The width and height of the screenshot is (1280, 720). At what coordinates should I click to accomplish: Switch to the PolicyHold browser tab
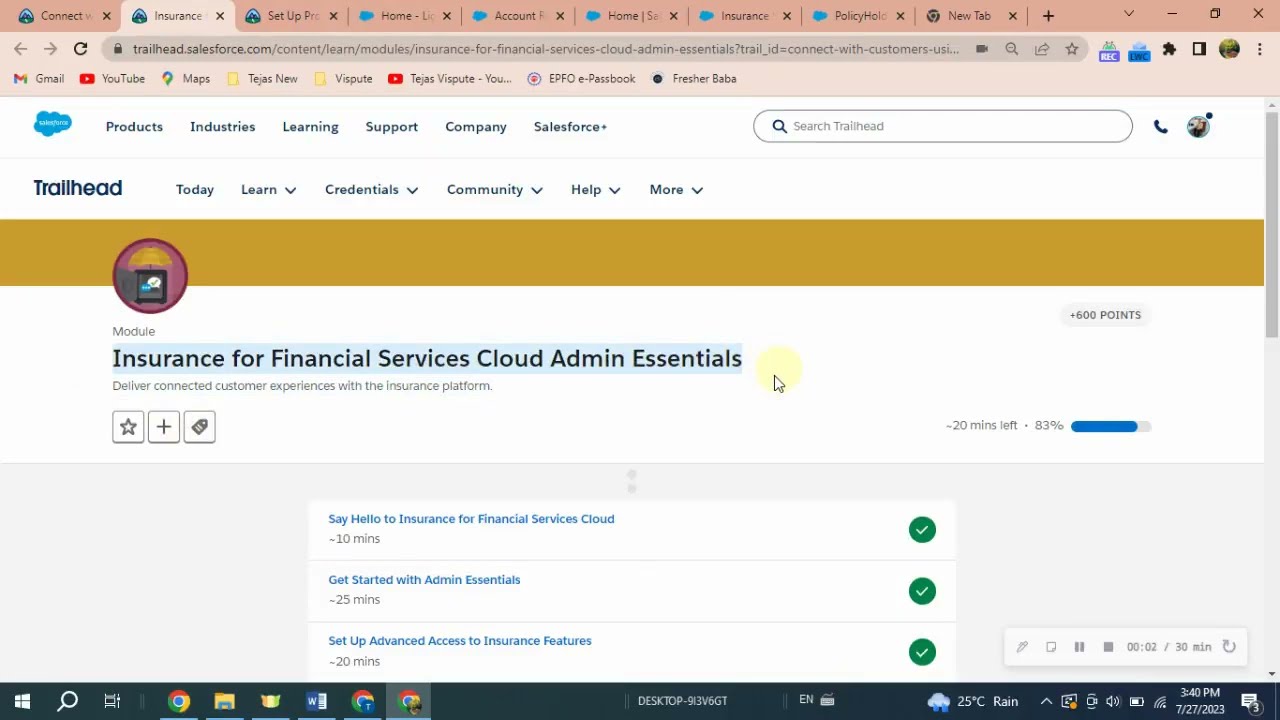[858, 16]
